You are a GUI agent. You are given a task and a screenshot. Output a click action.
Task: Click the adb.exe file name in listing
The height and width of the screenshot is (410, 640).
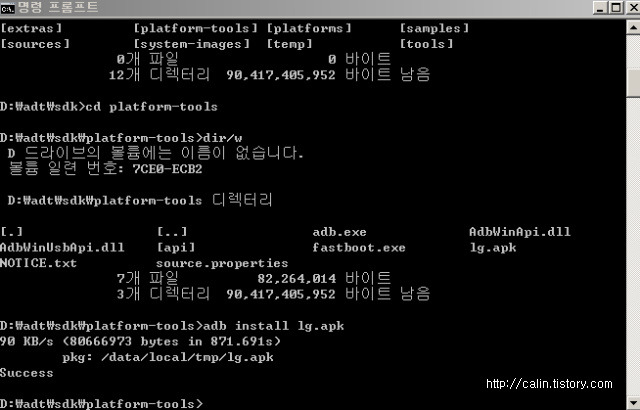pos(339,232)
